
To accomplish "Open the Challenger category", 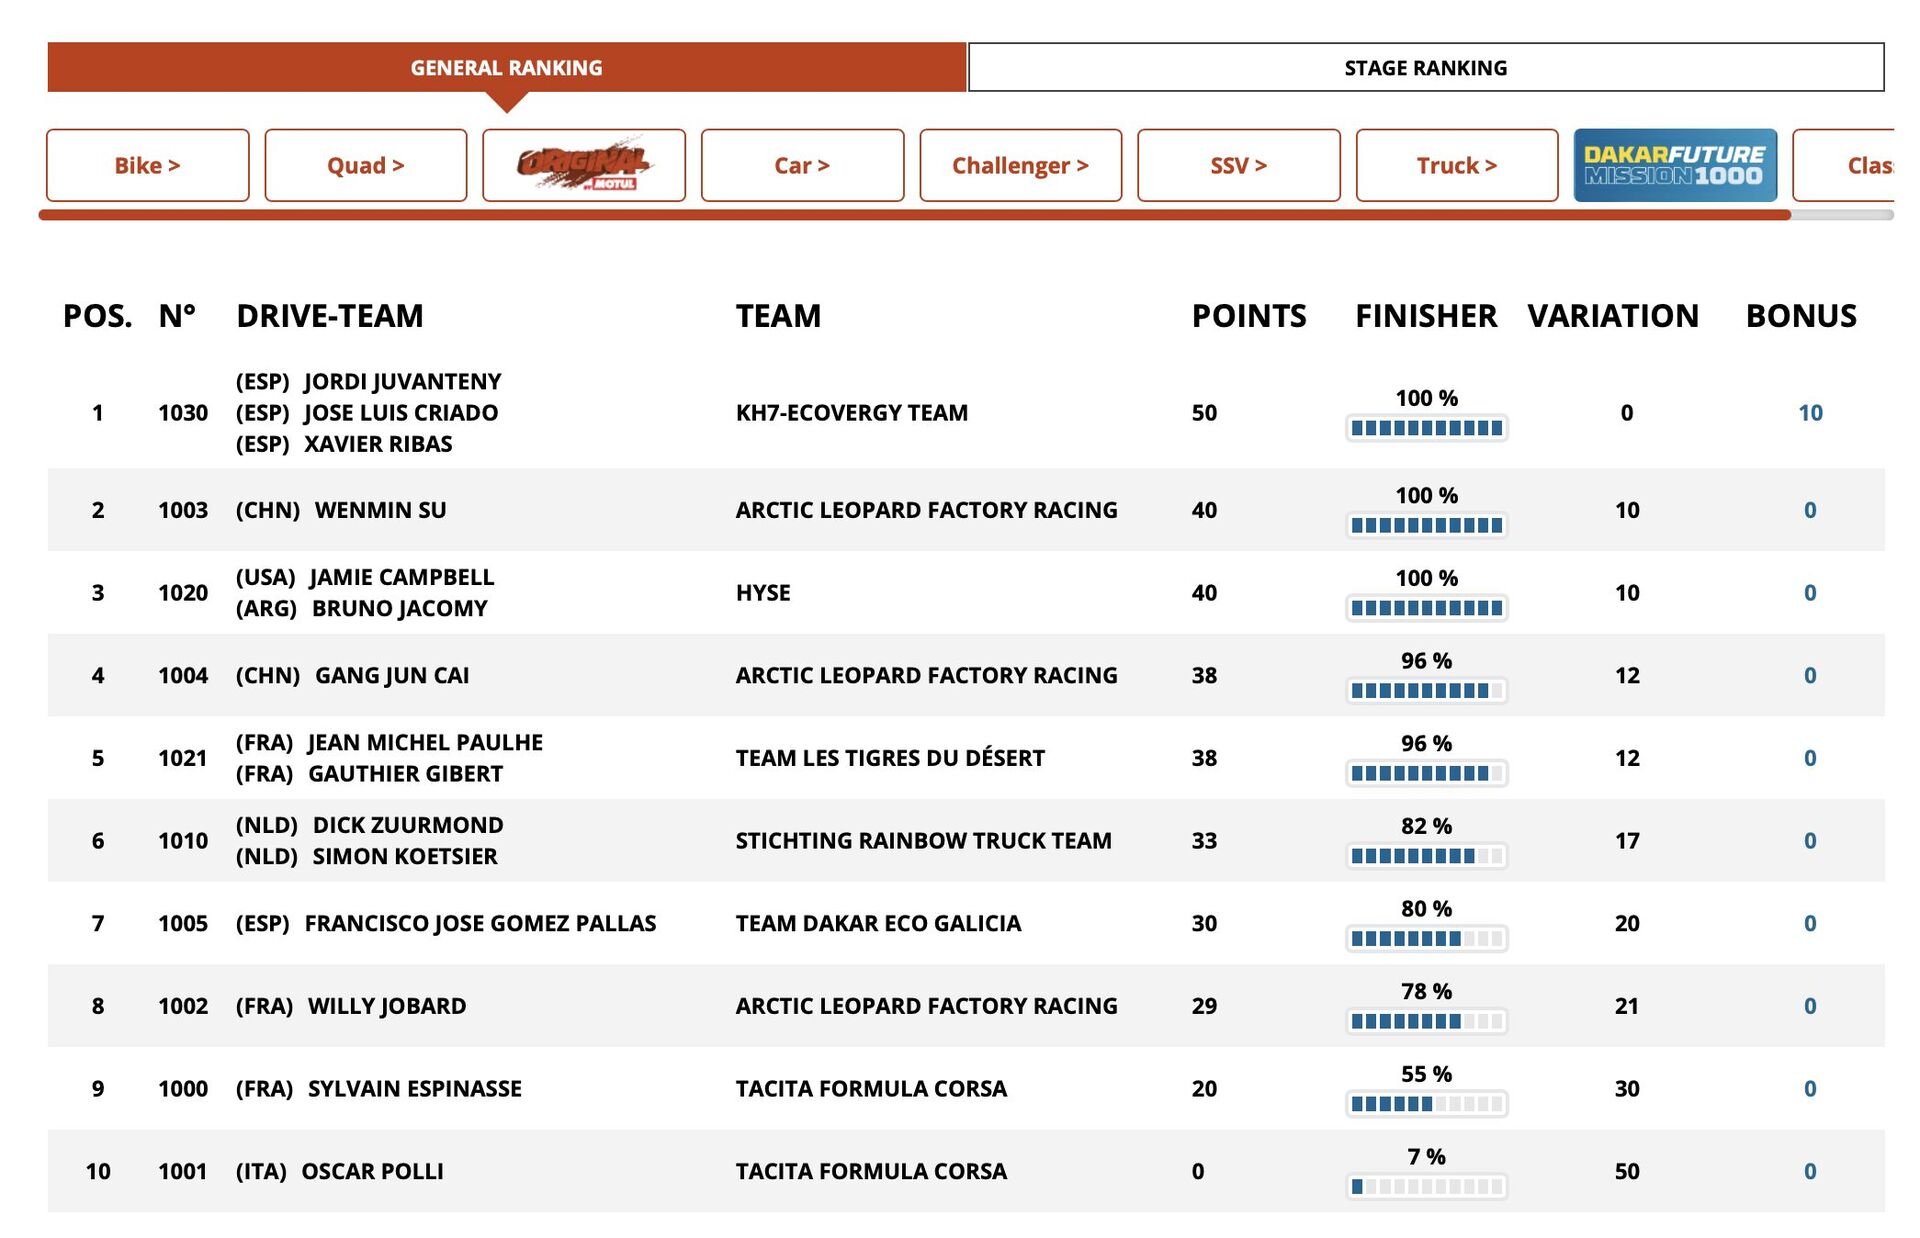I will [1020, 165].
